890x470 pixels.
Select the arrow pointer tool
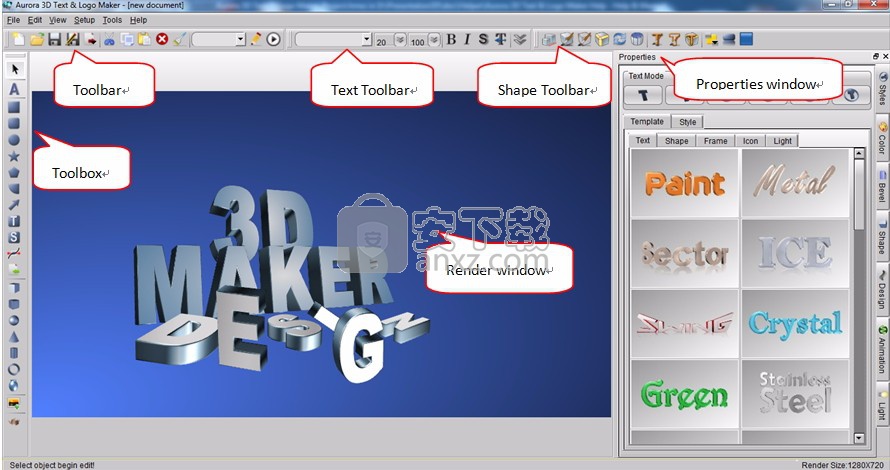(x=14, y=69)
